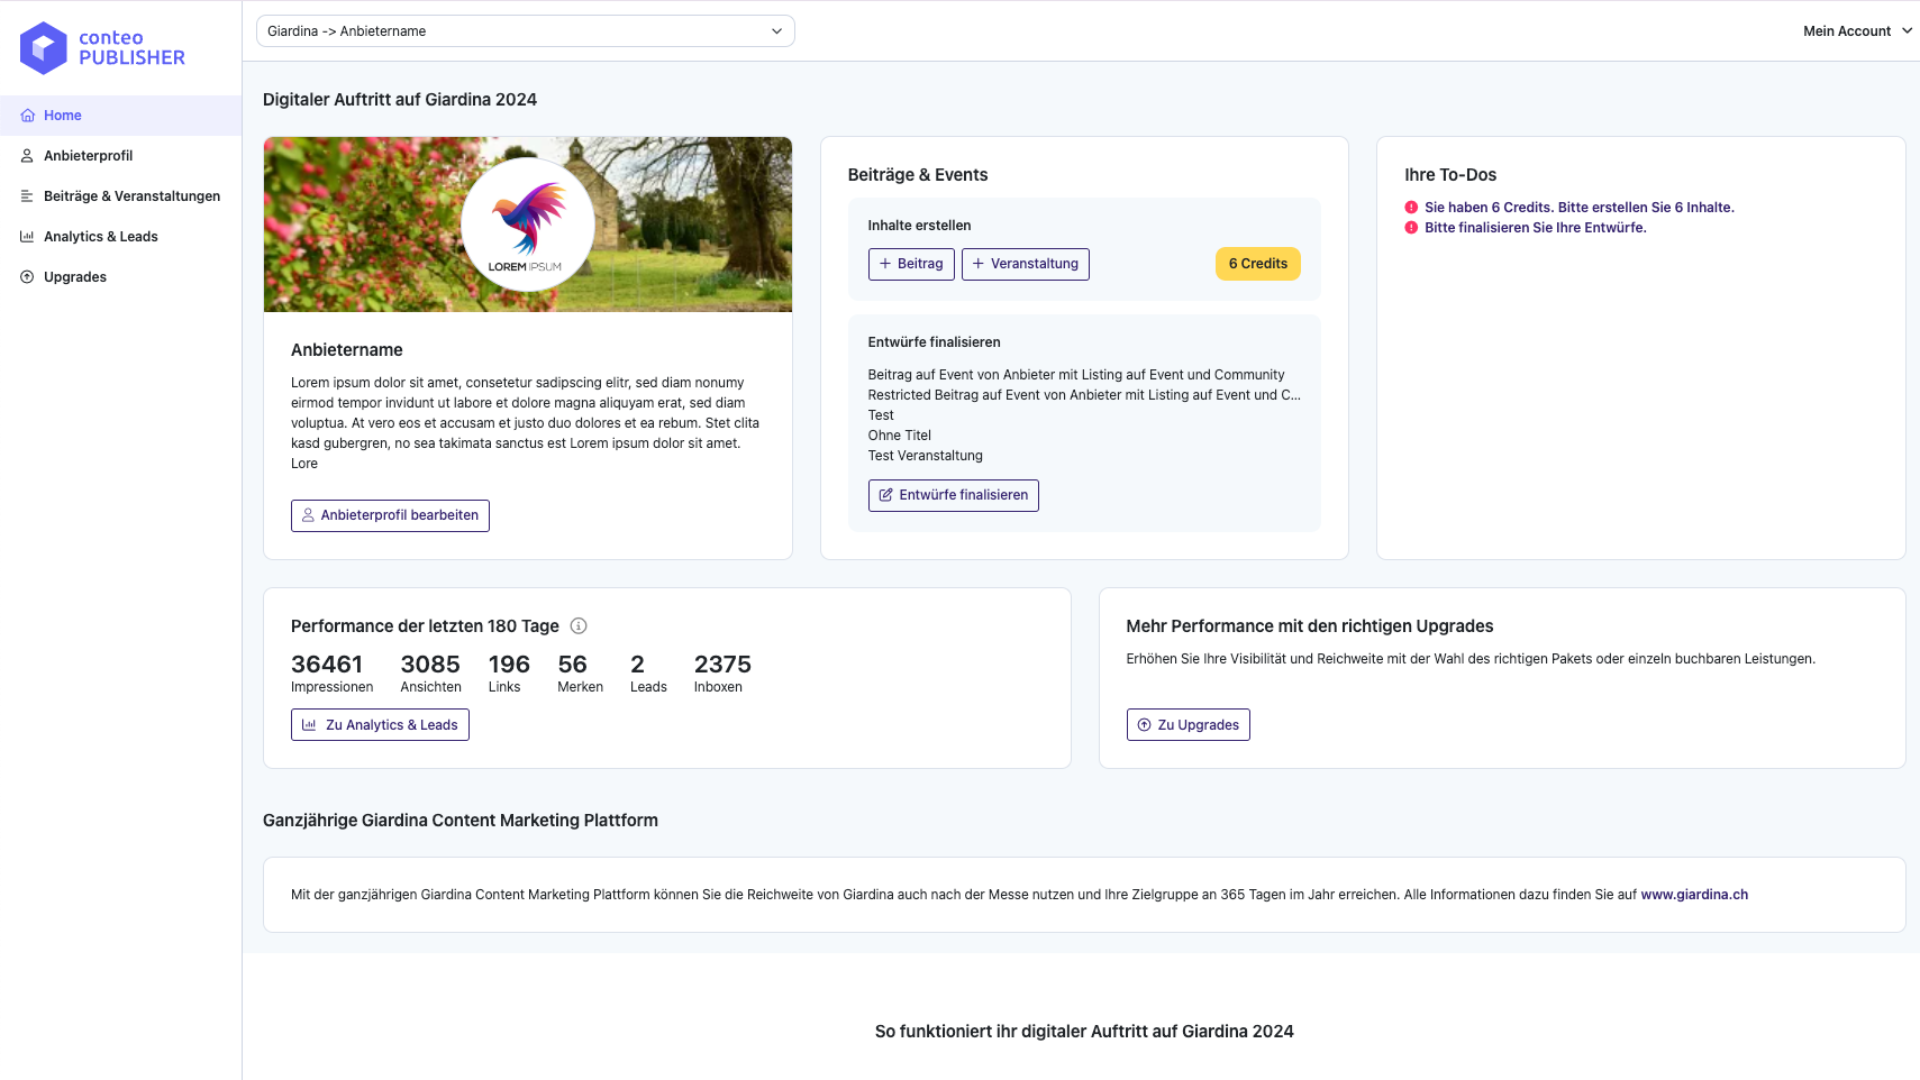Click the Upgrades arrow-circle icon in sidebar
Image resolution: width=1920 pixels, height=1080 pixels.
click(27, 277)
